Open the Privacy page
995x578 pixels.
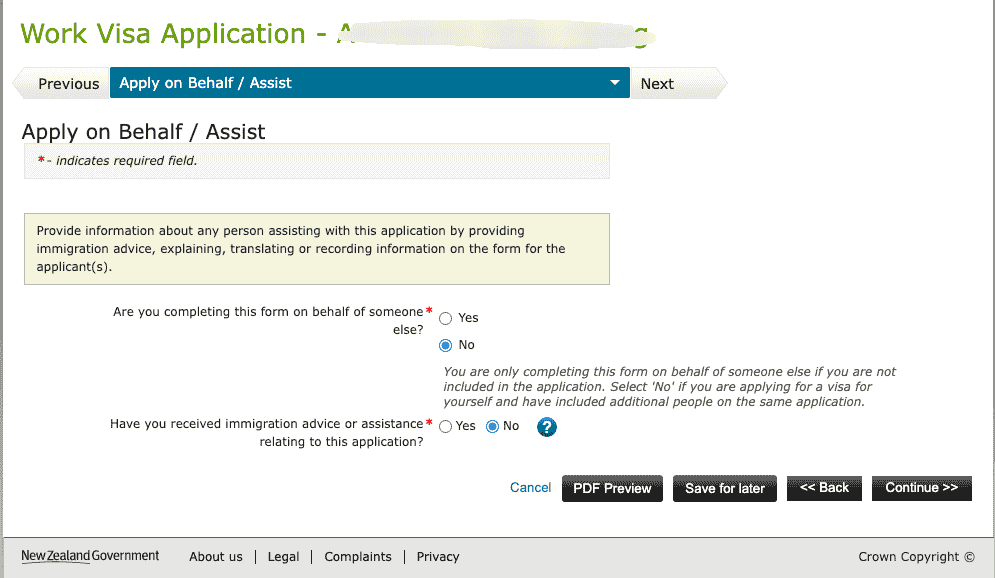437,557
